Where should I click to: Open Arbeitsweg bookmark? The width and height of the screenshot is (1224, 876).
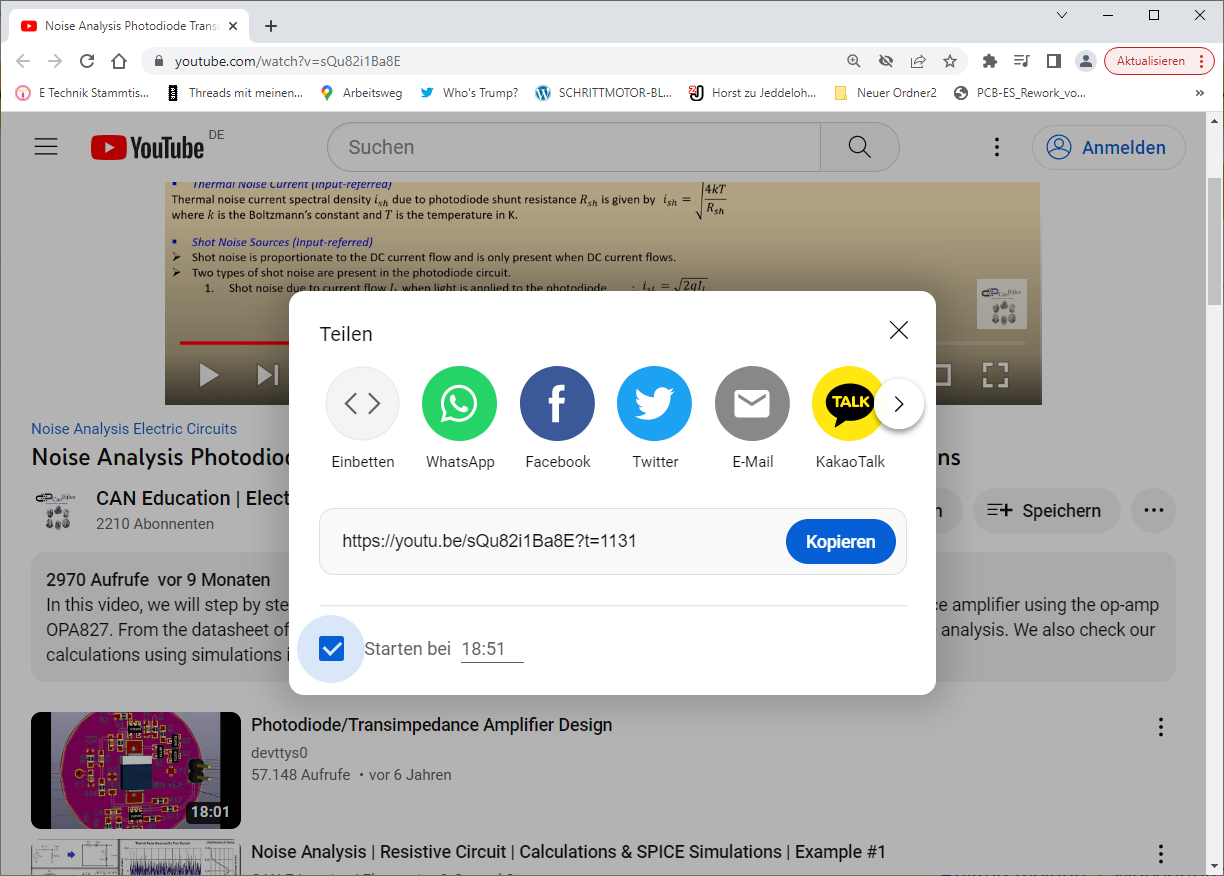[x=361, y=93]
